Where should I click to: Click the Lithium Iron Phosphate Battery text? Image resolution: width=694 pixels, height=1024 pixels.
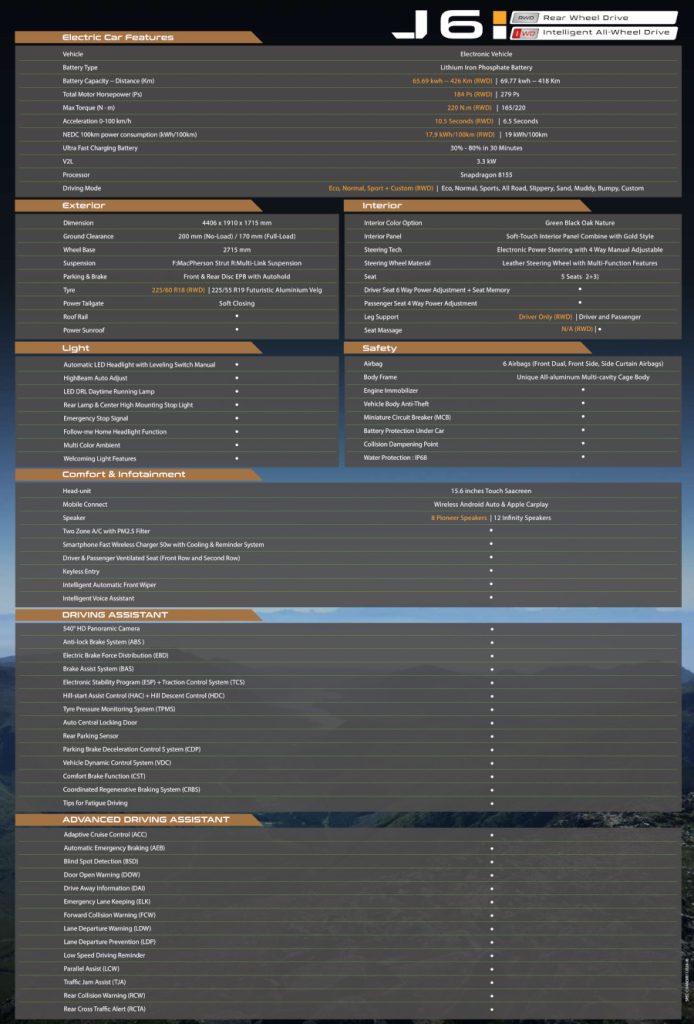click(x=486, y=67)
